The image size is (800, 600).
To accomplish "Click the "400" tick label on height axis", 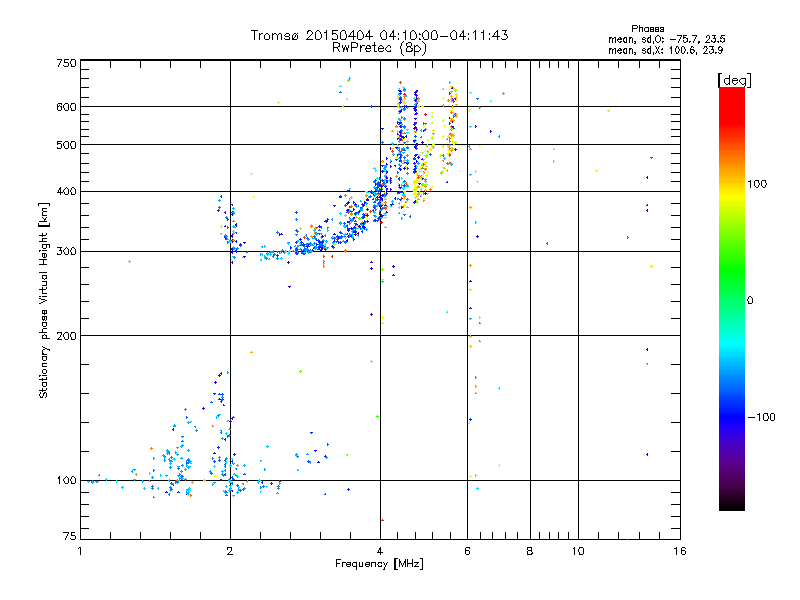I will (x=66, y=192).
